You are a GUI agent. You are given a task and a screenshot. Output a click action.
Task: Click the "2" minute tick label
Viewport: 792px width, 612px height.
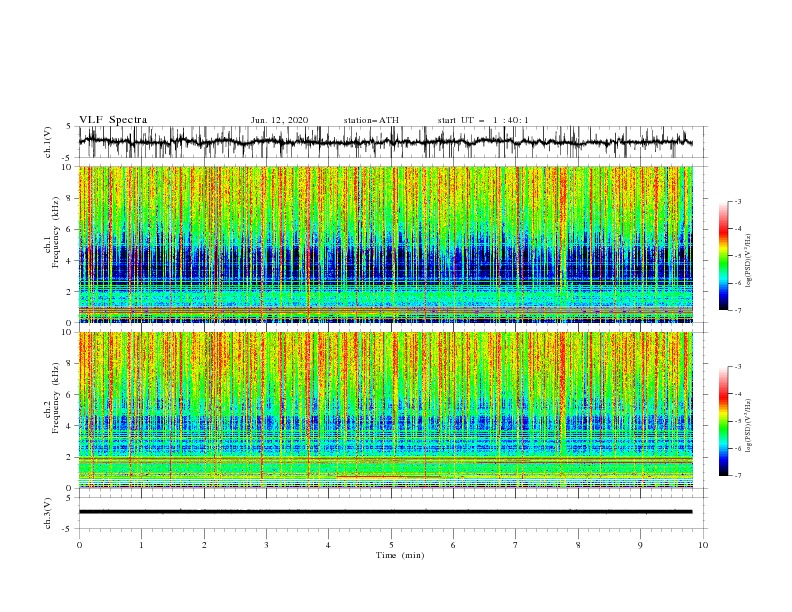click(204, 545)
